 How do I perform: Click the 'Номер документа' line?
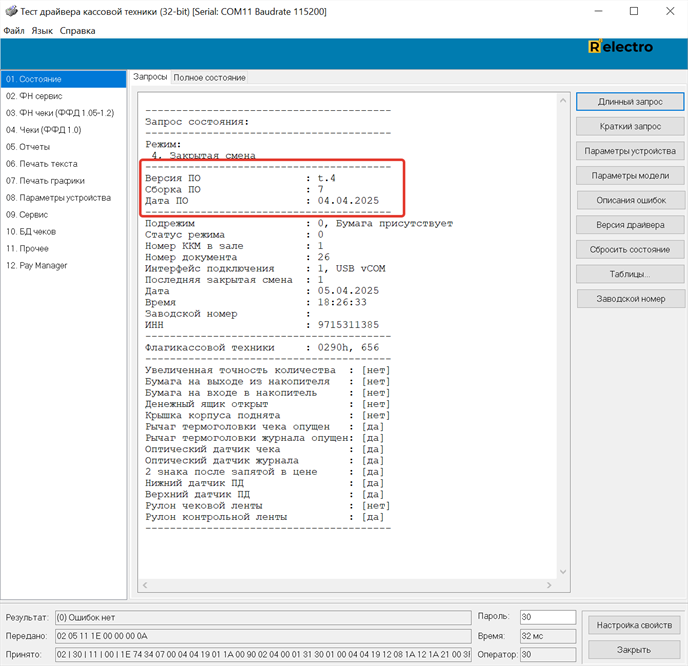(x=237, y=257)
